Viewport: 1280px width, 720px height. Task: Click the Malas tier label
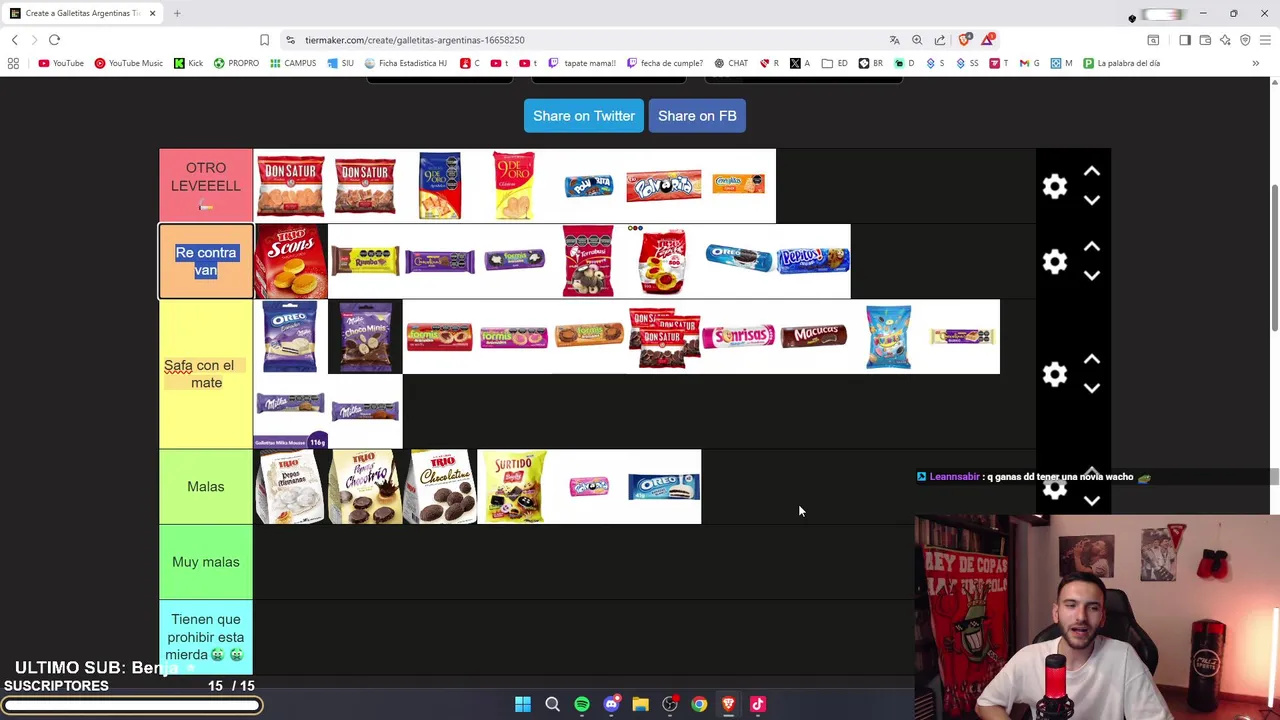click(x=206, y=486)
